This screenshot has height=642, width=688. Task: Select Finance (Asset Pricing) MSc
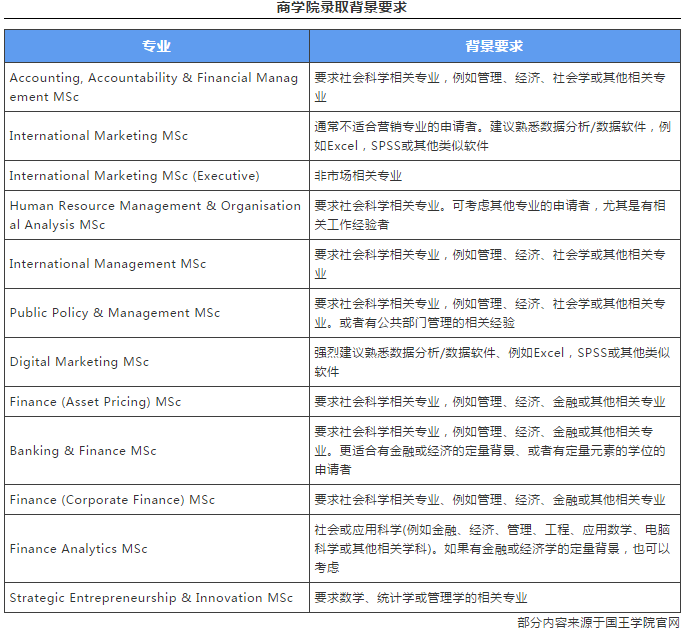click(96, 402)
